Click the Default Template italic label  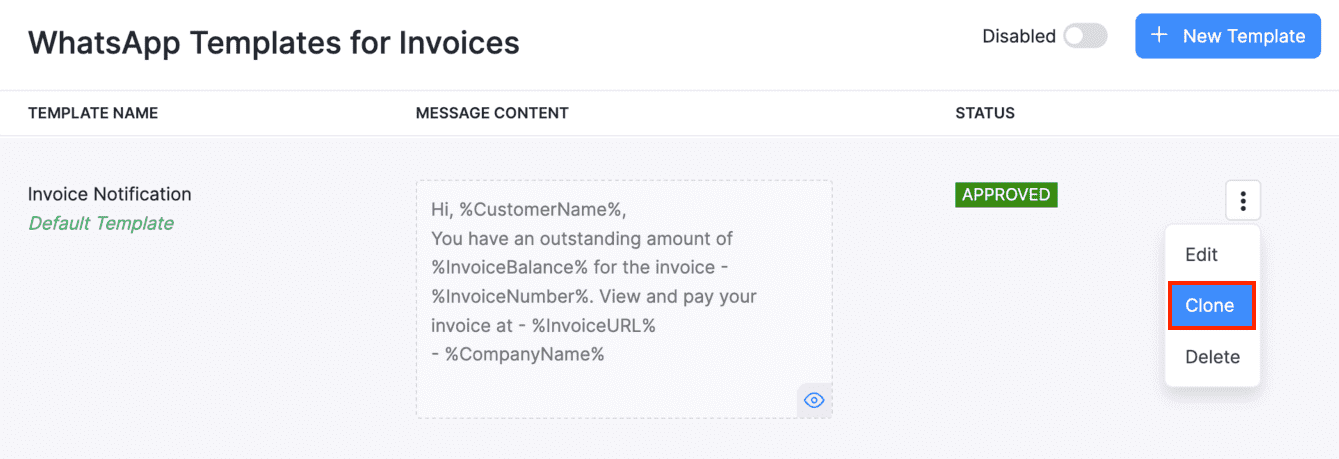[x=101, y=223]
